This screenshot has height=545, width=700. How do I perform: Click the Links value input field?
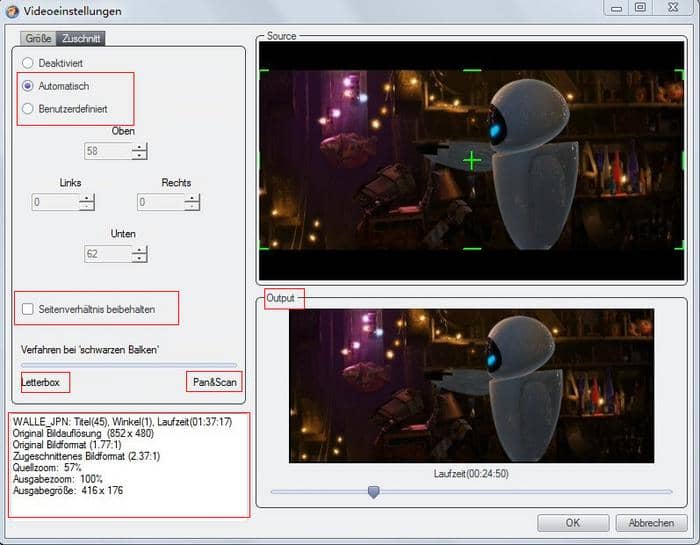[x=55, y=202]
